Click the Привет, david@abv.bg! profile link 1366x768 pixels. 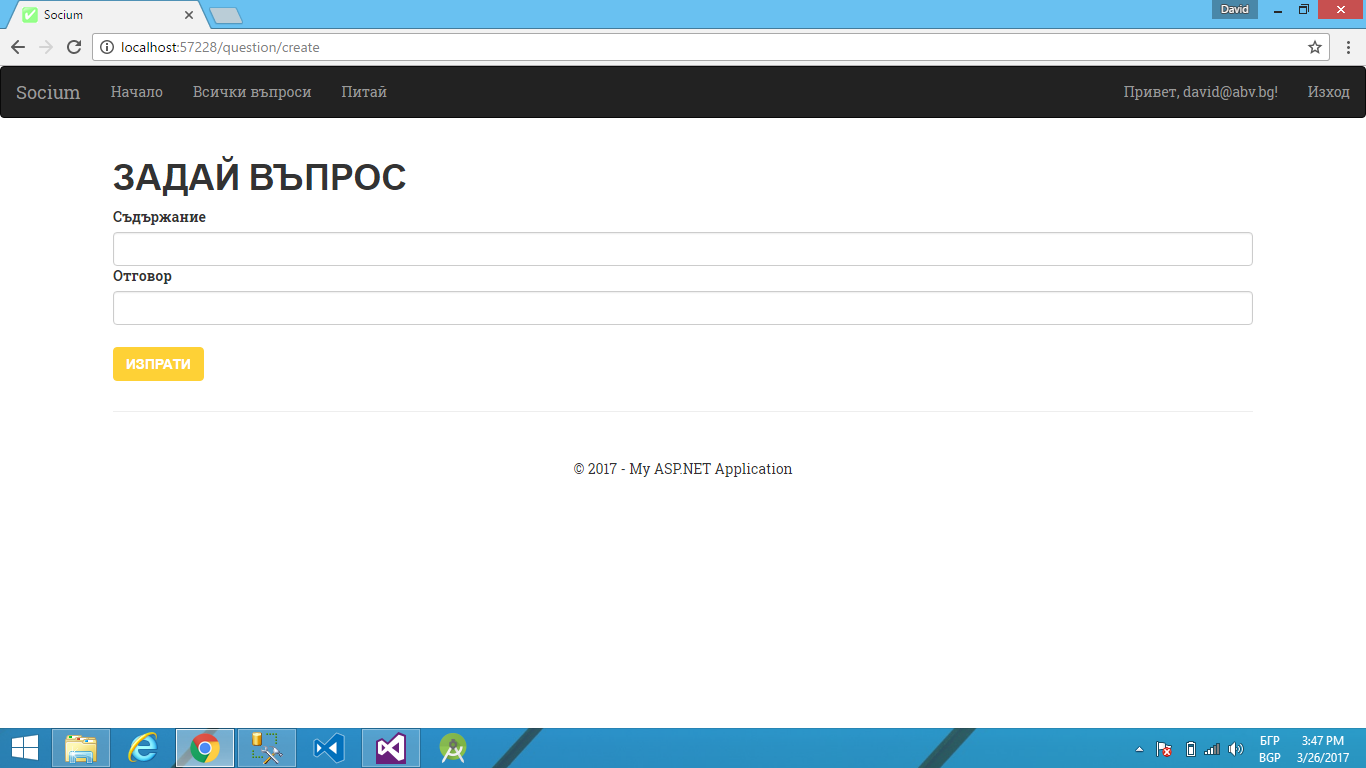pos(1200,92)
